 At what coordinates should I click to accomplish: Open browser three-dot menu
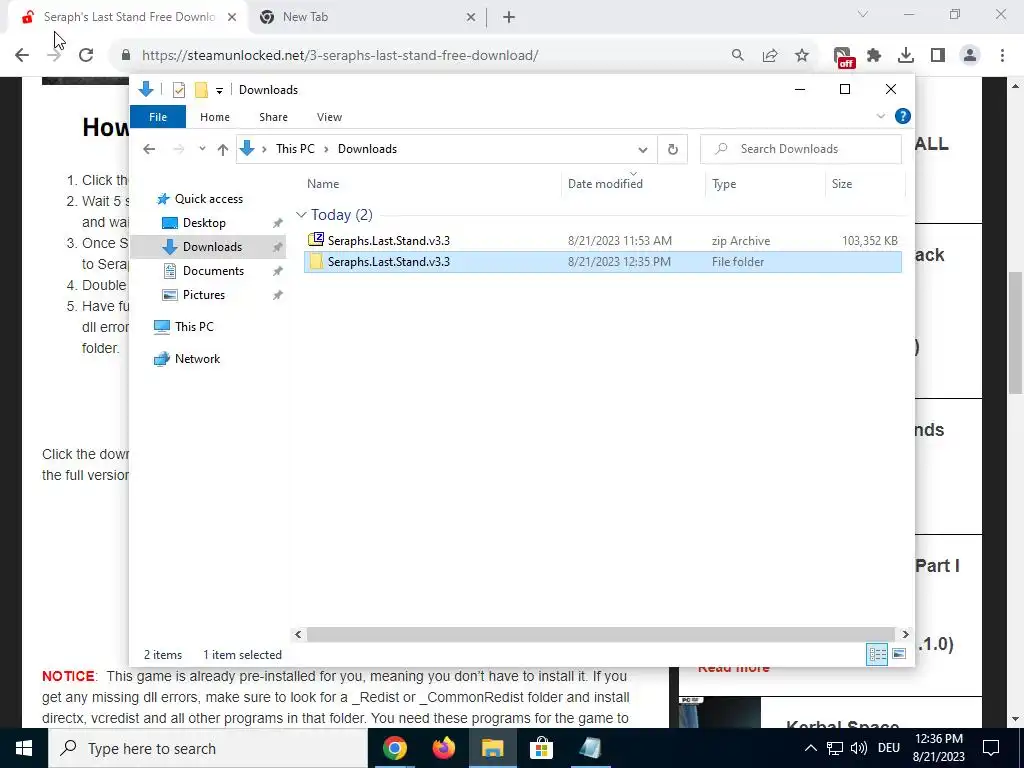(1002, 56)
